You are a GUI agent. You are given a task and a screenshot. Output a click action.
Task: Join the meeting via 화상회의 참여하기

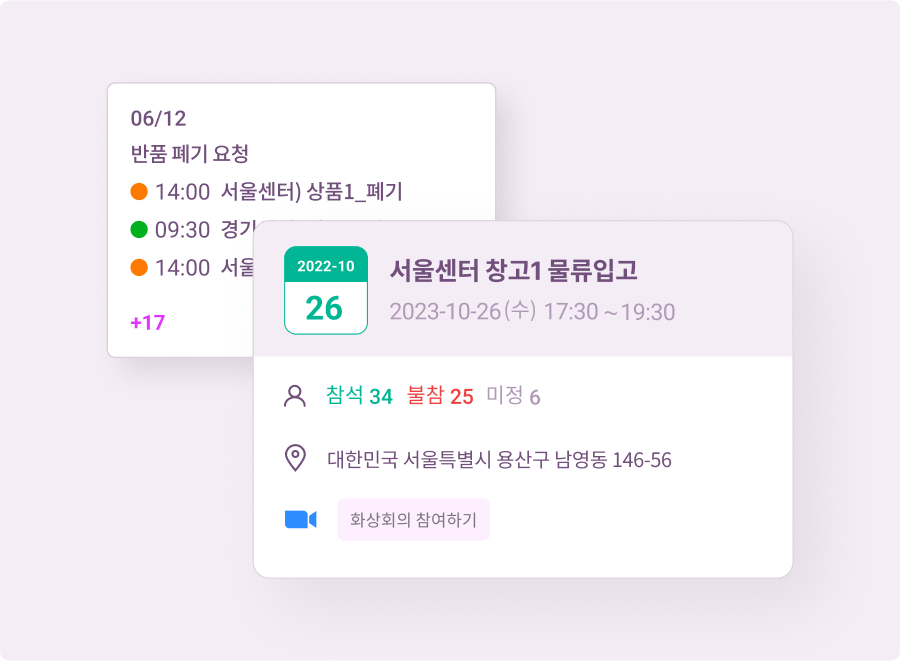click(x=413, y=520)
